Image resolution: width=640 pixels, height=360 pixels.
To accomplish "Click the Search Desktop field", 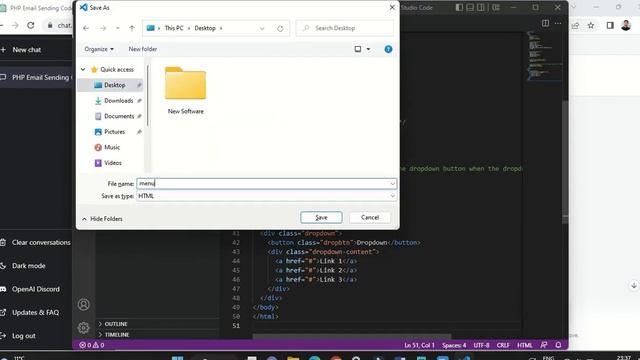I will [x=344, y=28].
